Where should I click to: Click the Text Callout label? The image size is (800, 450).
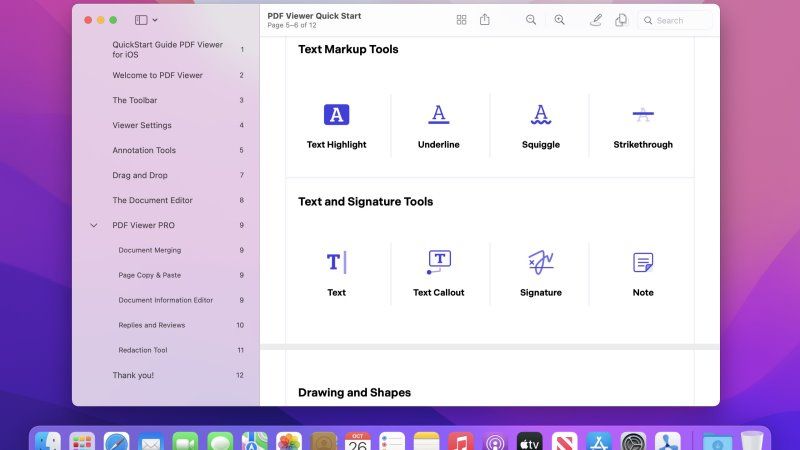click(x=439, y=292)
